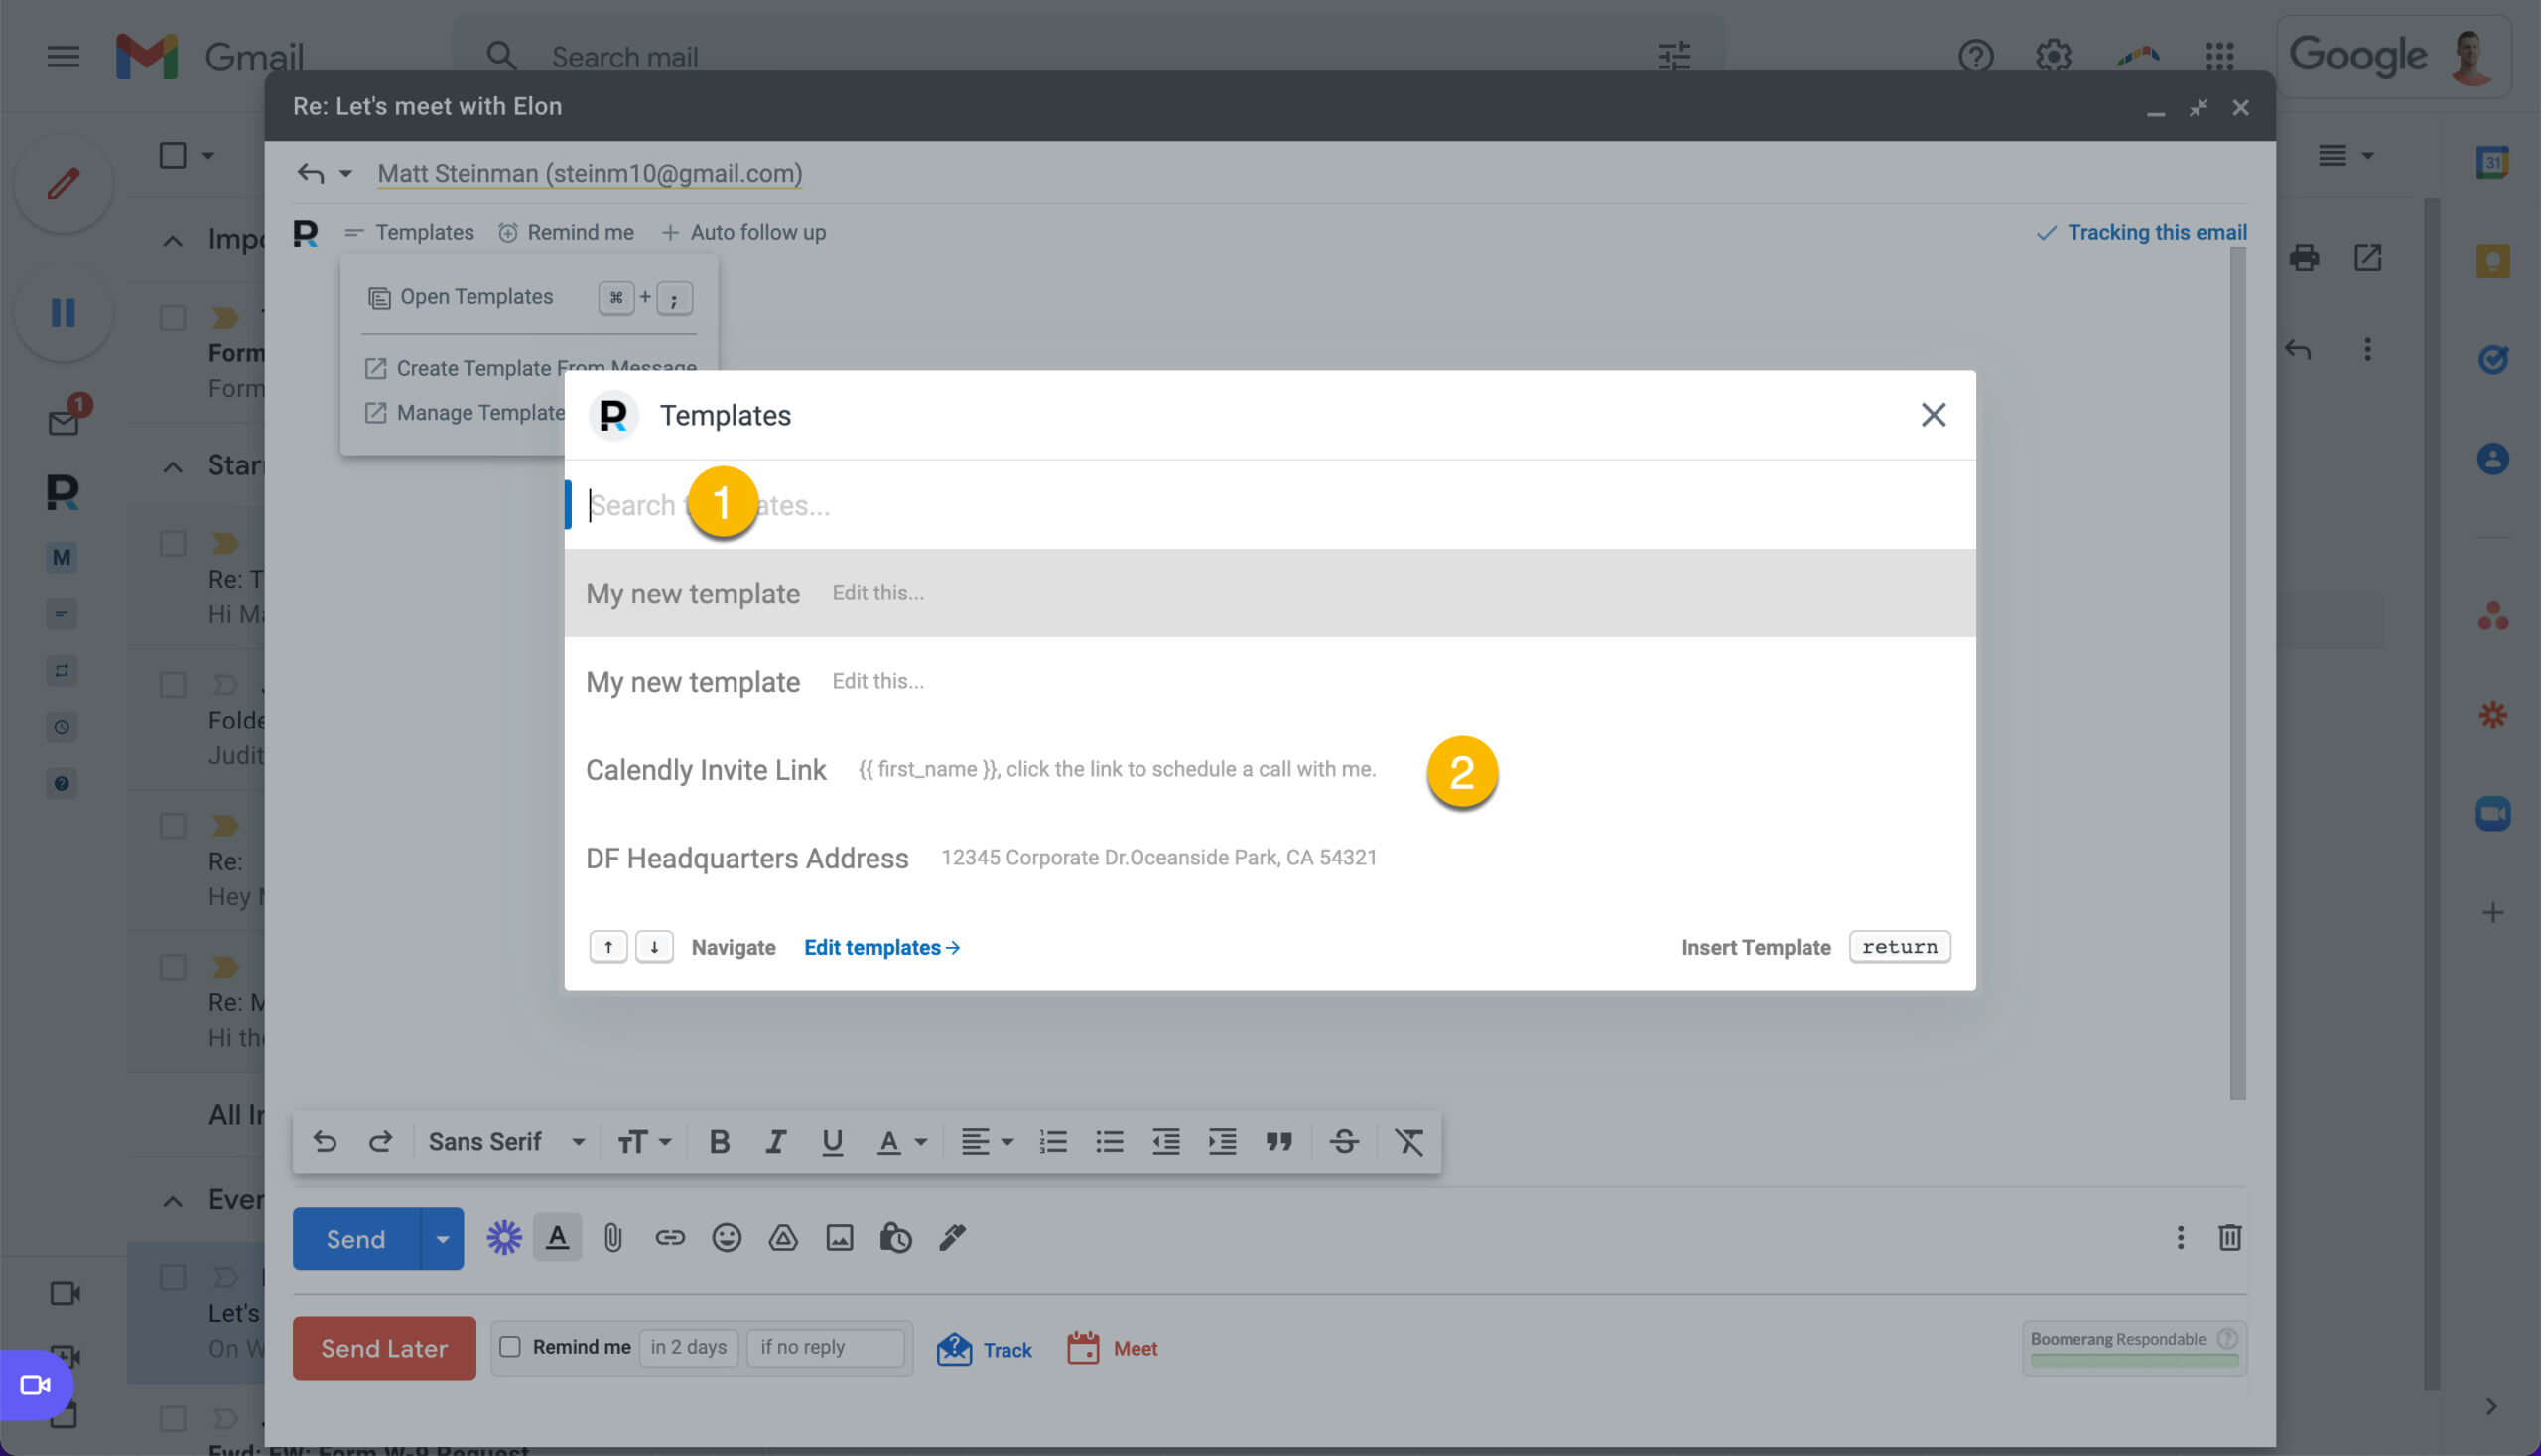This screenshot has width=2541, height=1456.
Task: Insert a link in the message
Action: pyautogui.click(x=670, y=1238)
